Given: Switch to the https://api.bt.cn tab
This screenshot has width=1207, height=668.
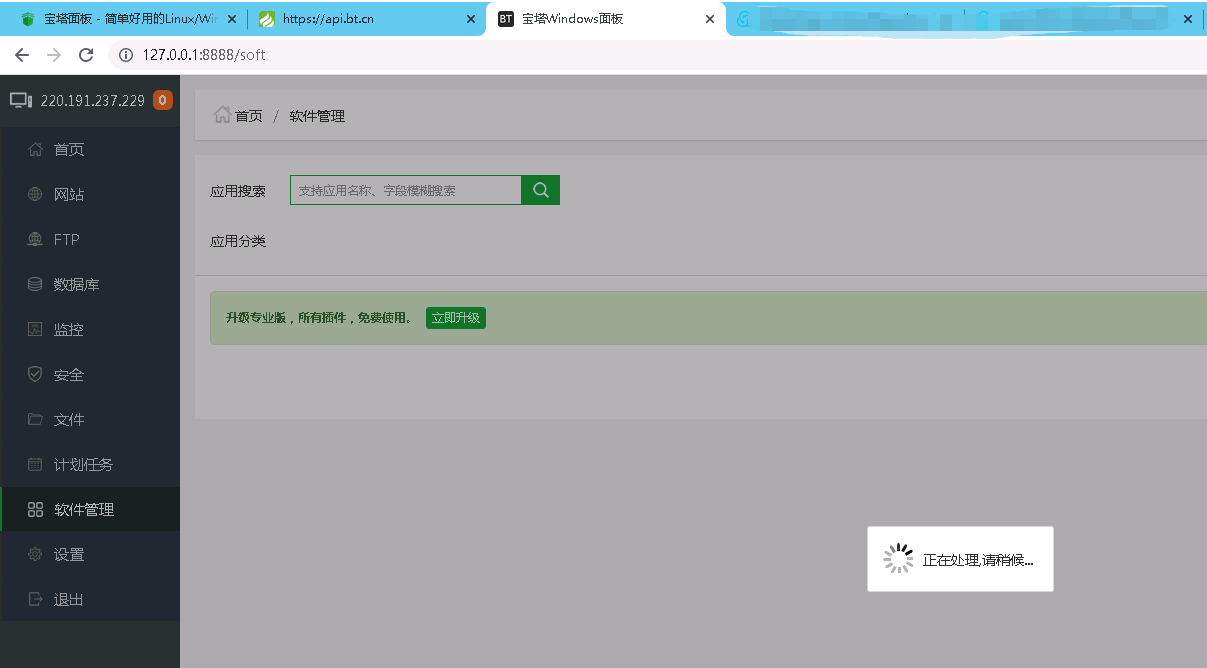Looking at the screenshot, I should (366, 19).
